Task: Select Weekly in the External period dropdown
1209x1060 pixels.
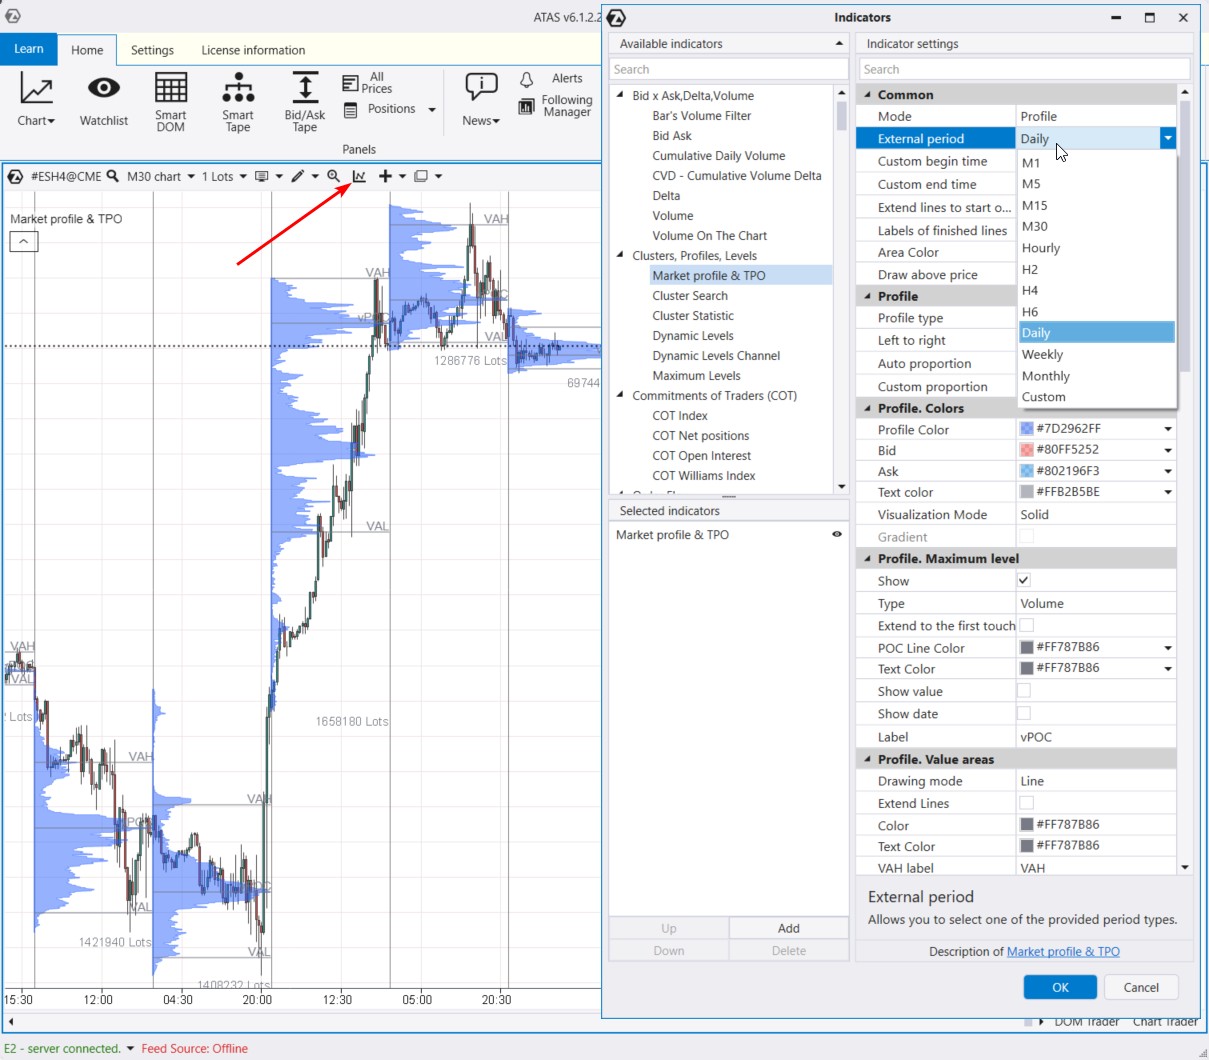Action: pos(1042,354)
